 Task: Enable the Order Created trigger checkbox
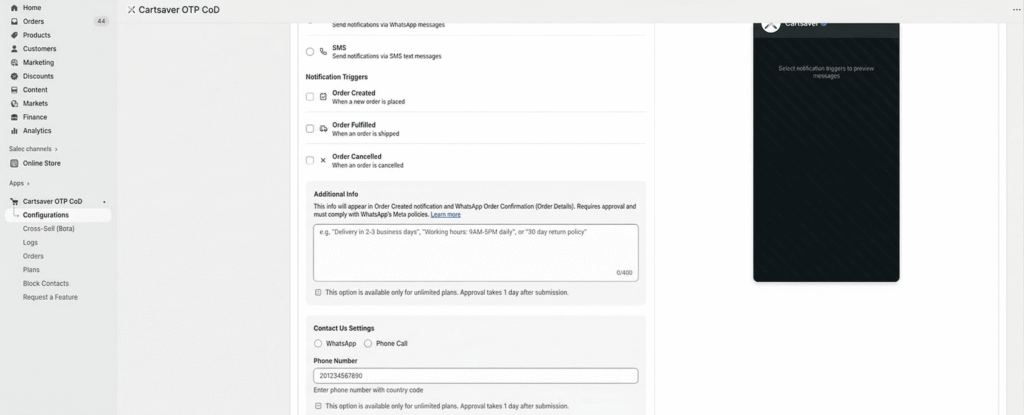[310, 97]
